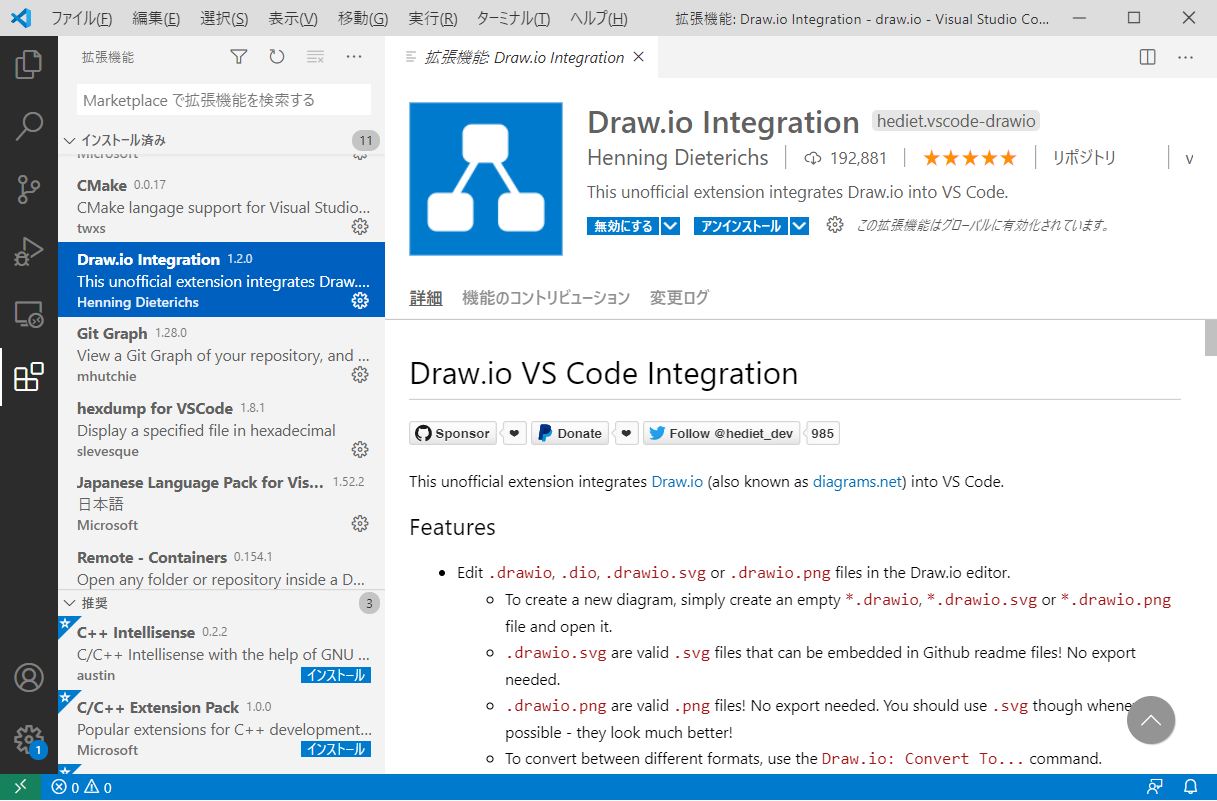Open the Accounts icon in the activity bar
This screenshot has width=1217, height=801.
(x=29, y=677)
